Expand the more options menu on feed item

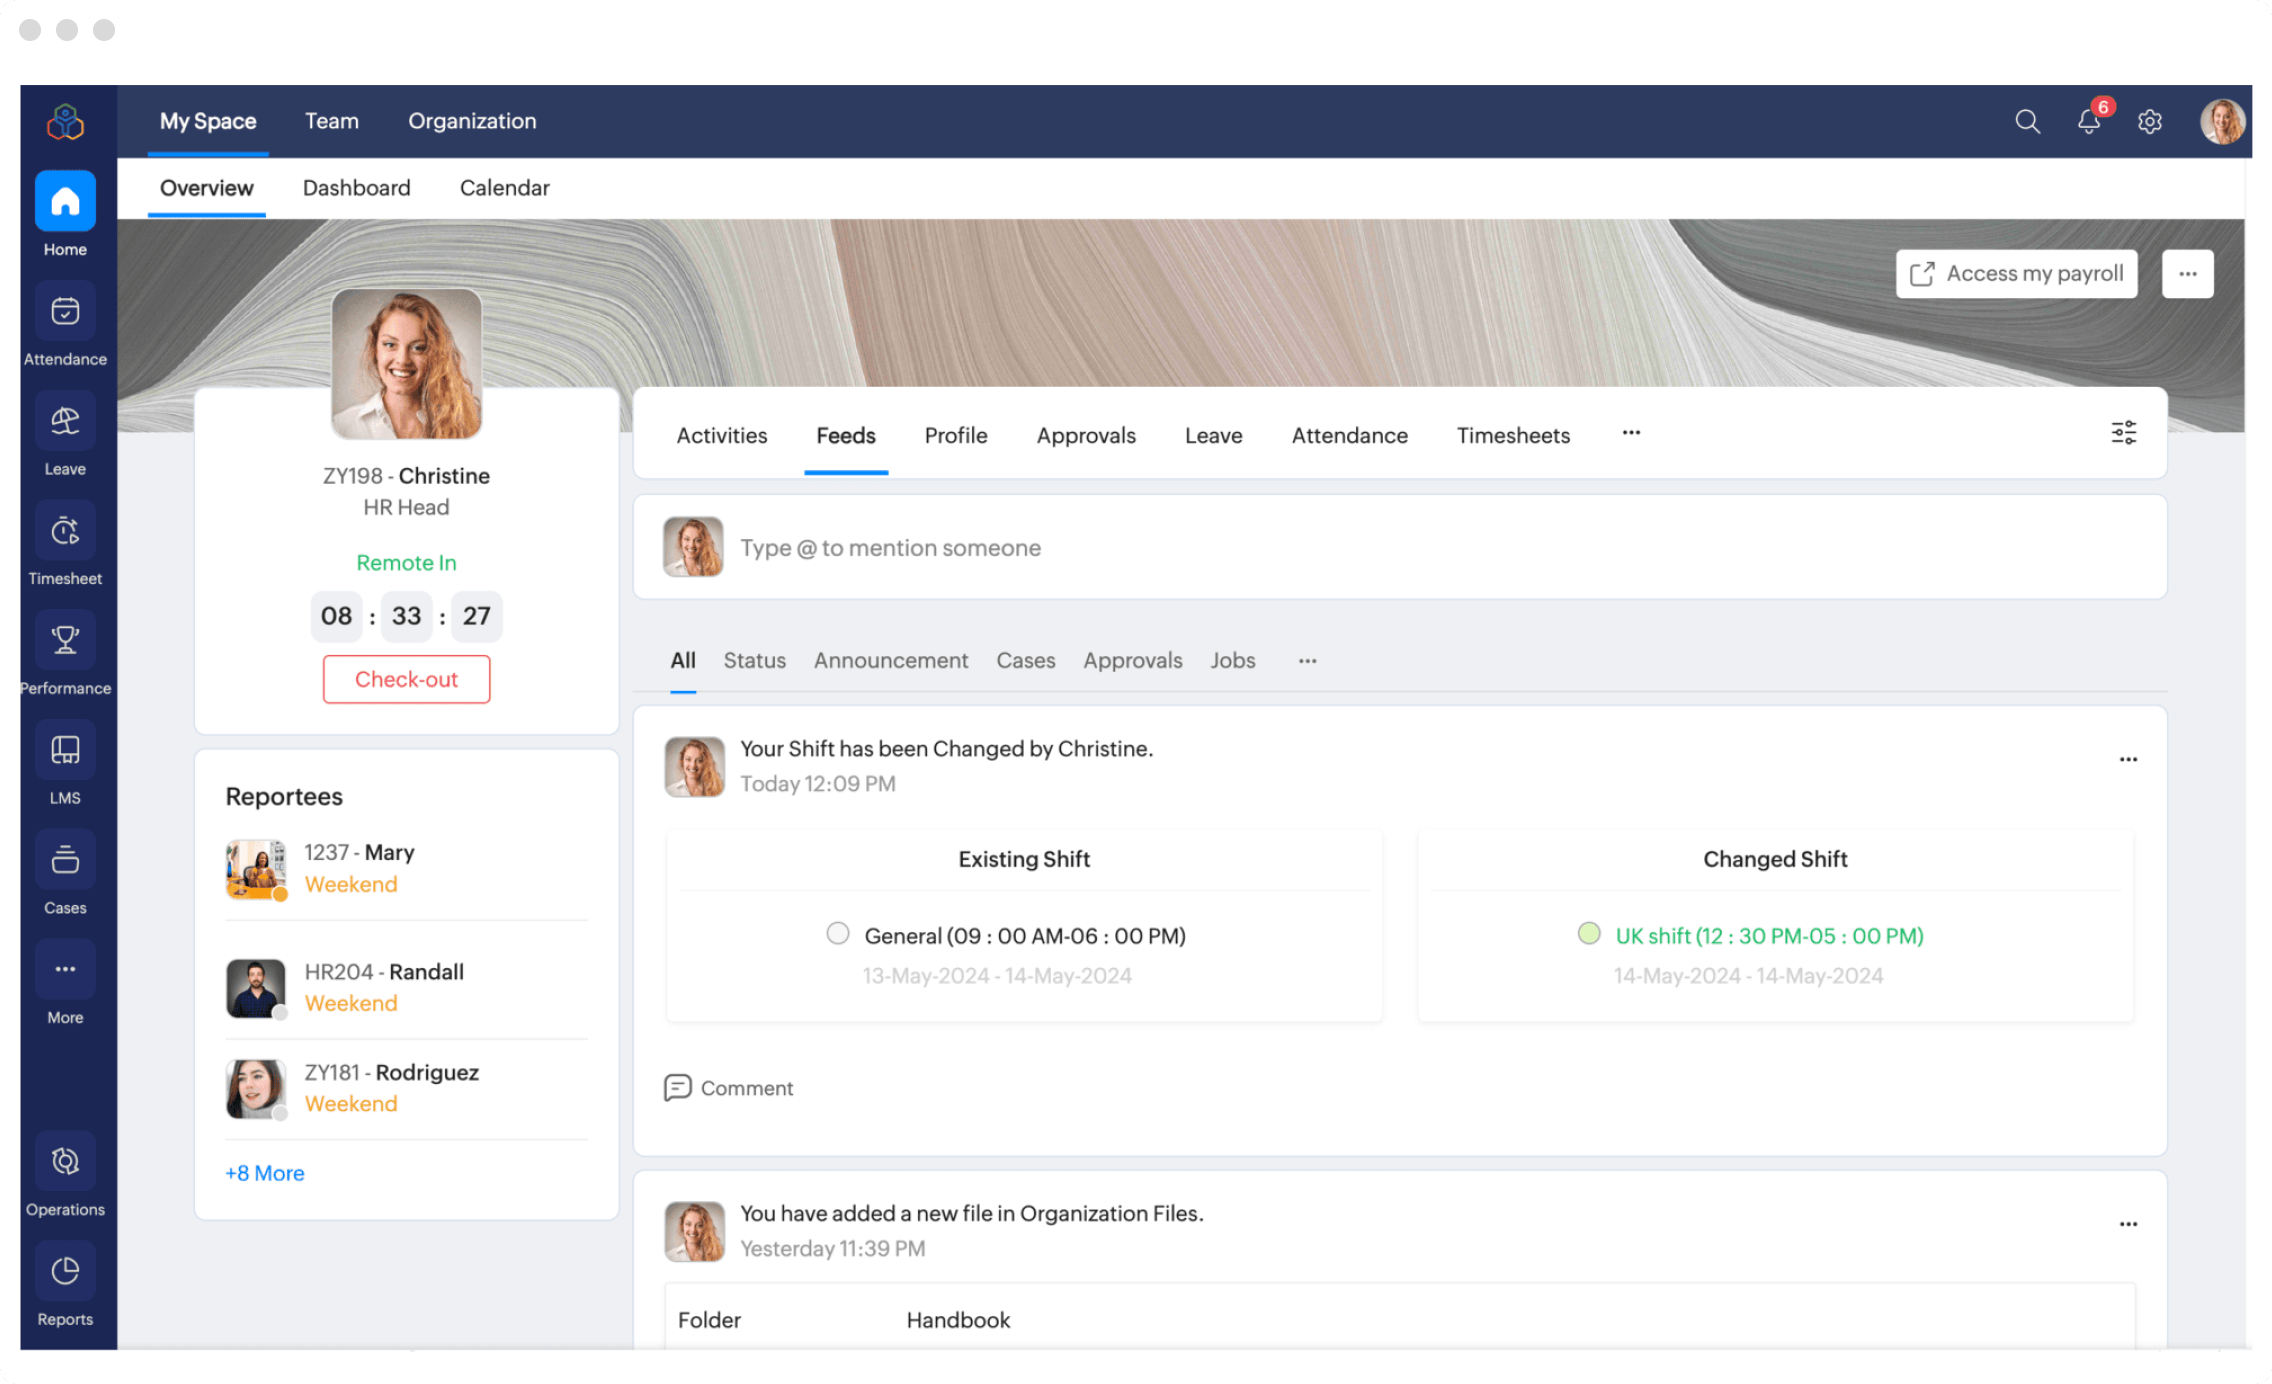point(2128,759)
